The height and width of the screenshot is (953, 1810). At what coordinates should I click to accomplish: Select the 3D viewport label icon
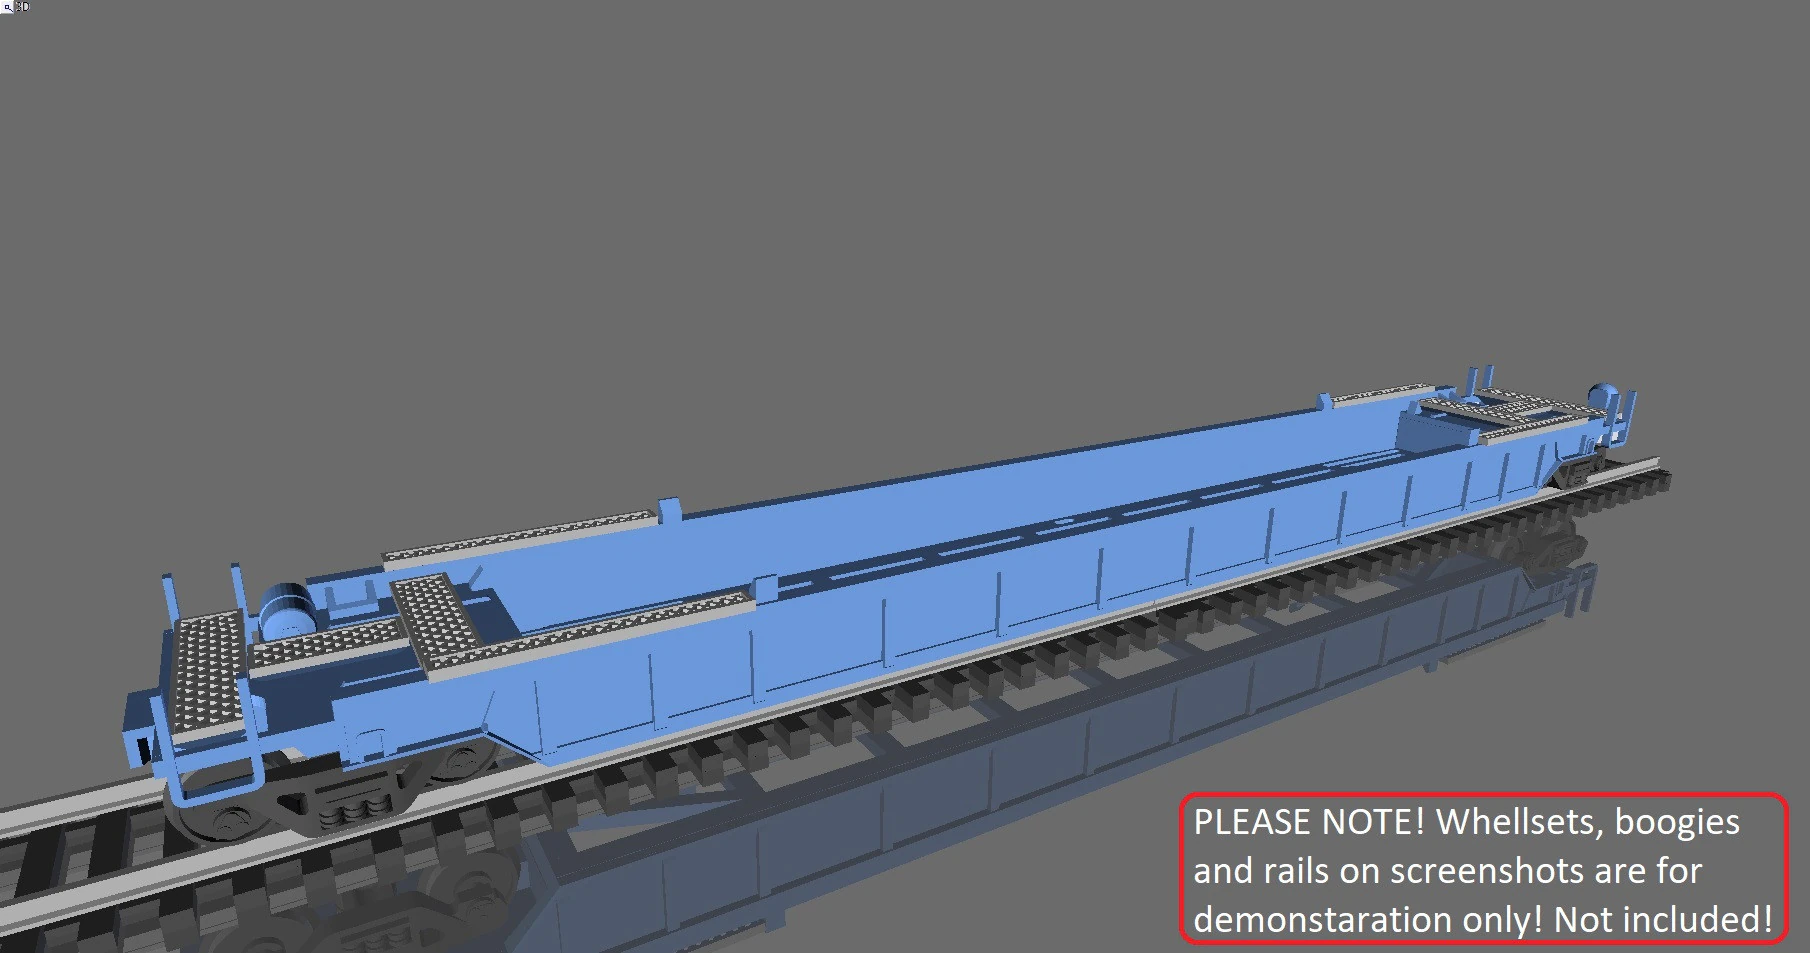coord(22,6)
